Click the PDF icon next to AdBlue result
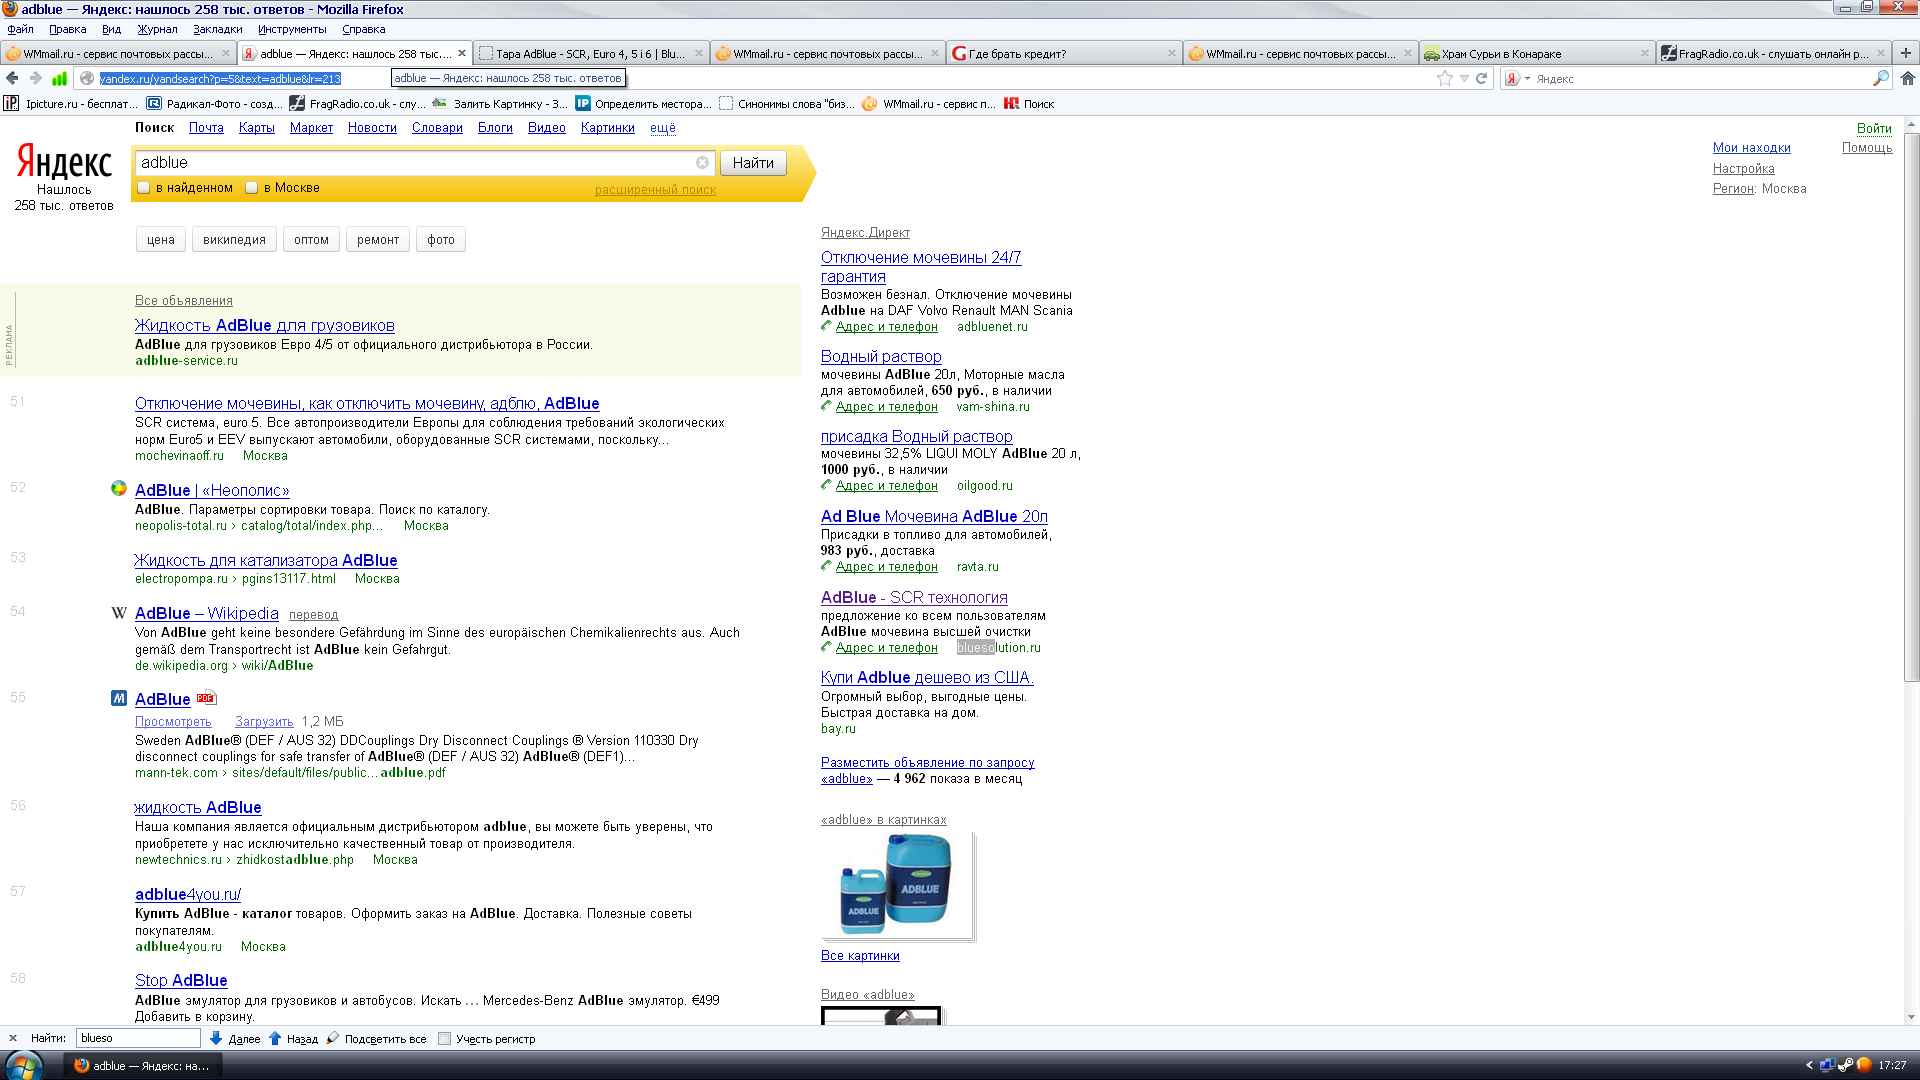Image resolution: width=1920 pixels, height=1080 pixels. 206,698
